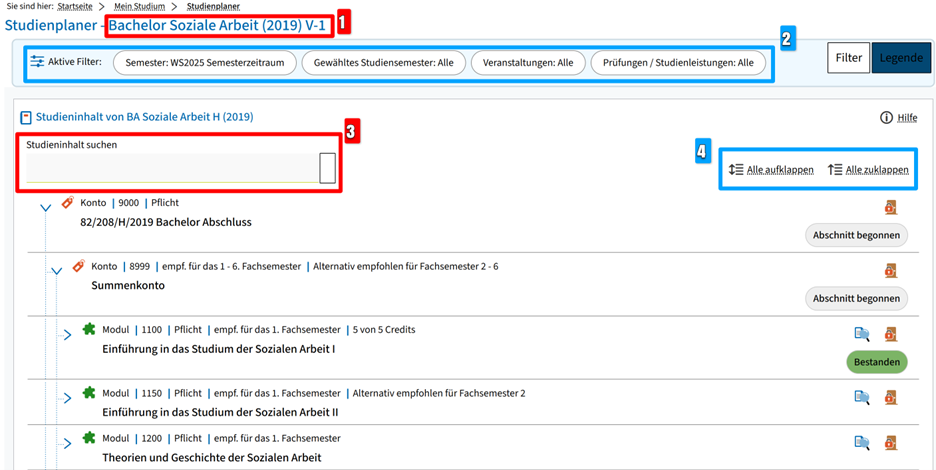Click the puzzle icon of Modul 1100
Screen dimensions: 936x470
89,329
